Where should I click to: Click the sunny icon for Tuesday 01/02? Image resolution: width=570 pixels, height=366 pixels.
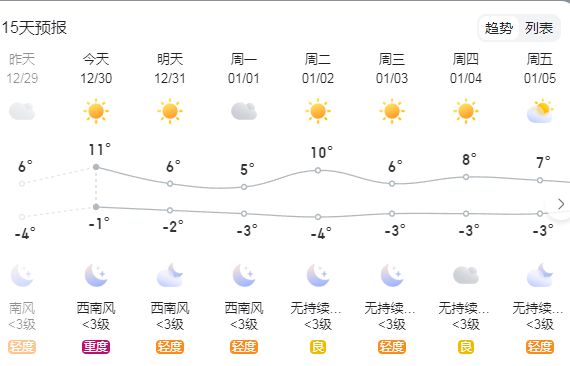click(318, 111)
